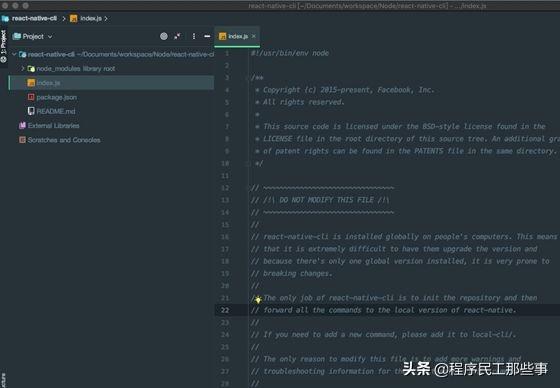
Task: Click line number 22 in the gutter
Action: [x=225, y=310]
